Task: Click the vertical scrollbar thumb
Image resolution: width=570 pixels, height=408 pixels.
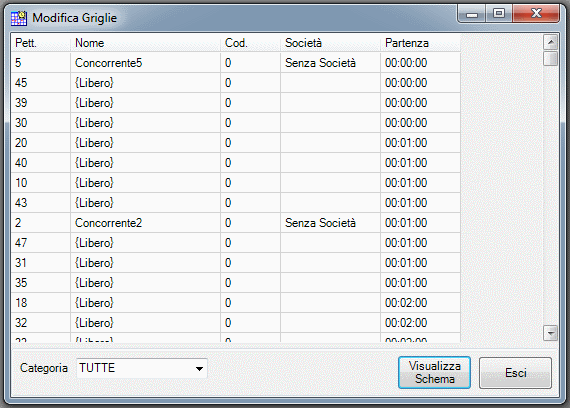Action: pos(550,59)
